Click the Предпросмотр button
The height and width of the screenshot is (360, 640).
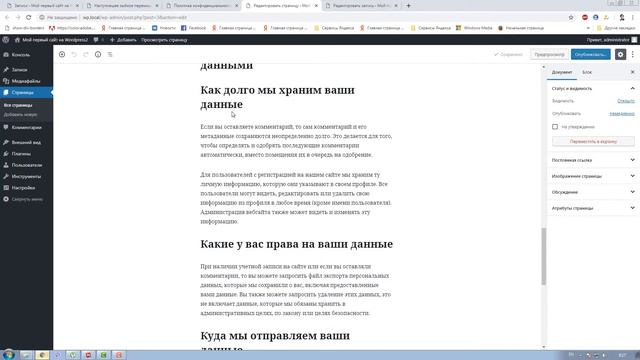pyautogui.click(x=549, y=54)
